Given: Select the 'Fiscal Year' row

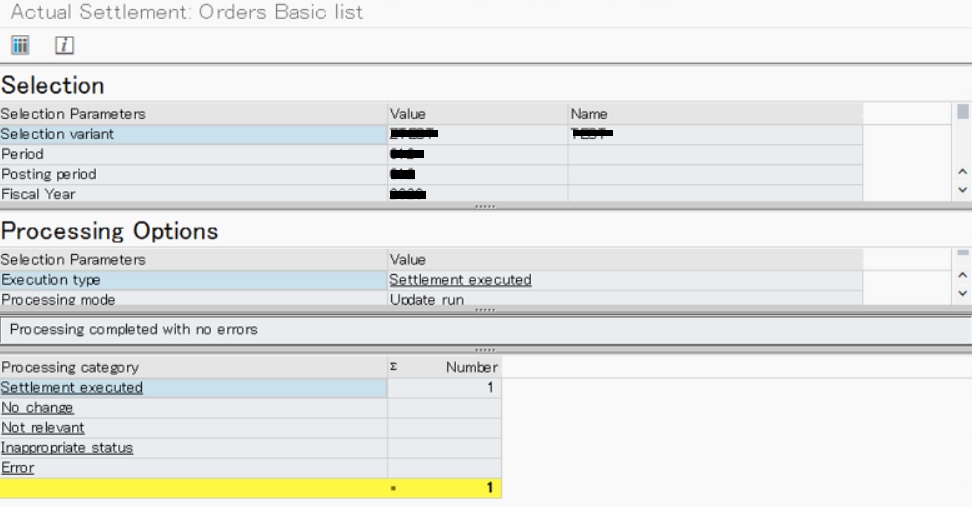Looking at the screenshot, I should pyautogui.click(x=37, y=194).
